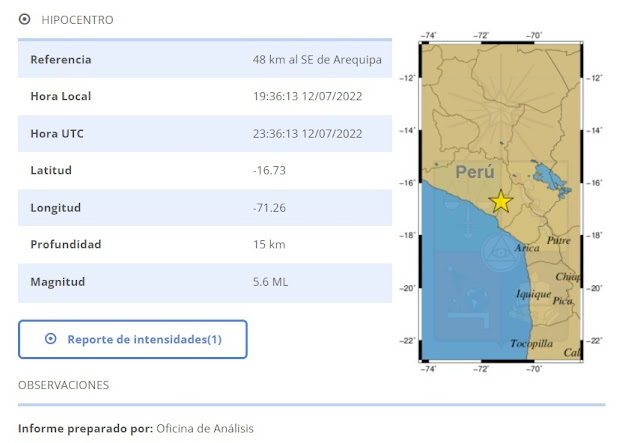Click the Latitud label
Image resolution: width=622 pixels, height=443 pixels.
[x=51, y=170]
